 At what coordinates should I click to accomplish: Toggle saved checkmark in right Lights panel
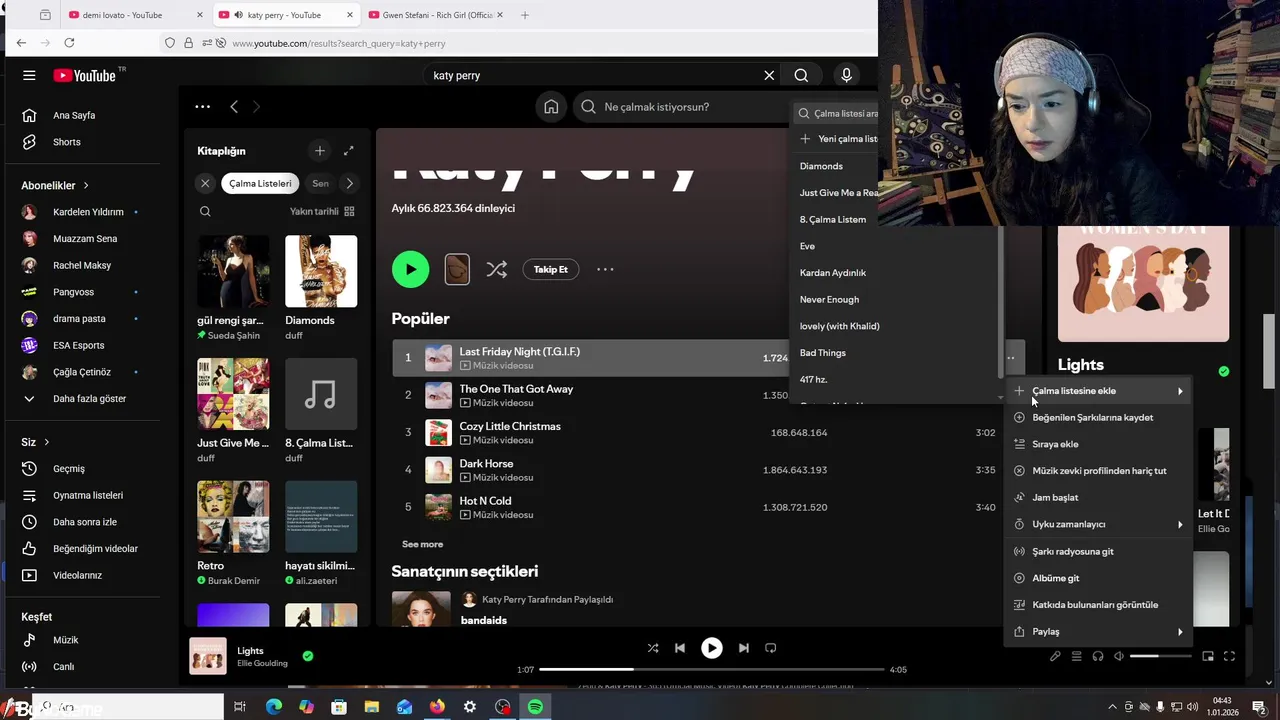click(x=1224, y=371)
